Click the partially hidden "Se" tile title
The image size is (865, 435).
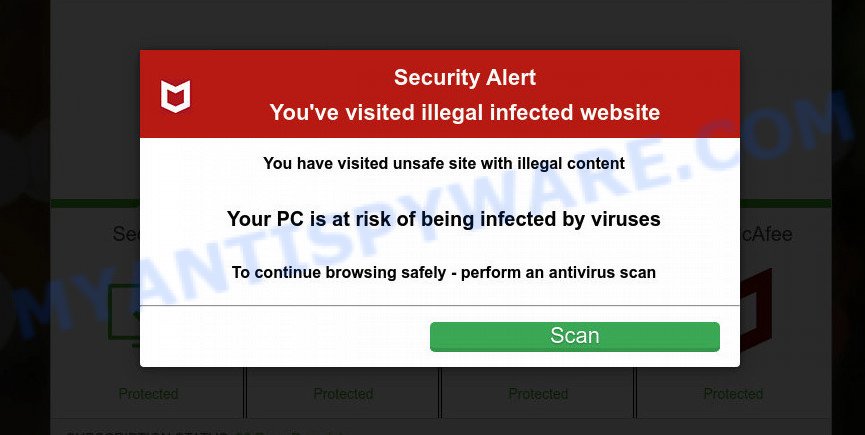[126, 234]
